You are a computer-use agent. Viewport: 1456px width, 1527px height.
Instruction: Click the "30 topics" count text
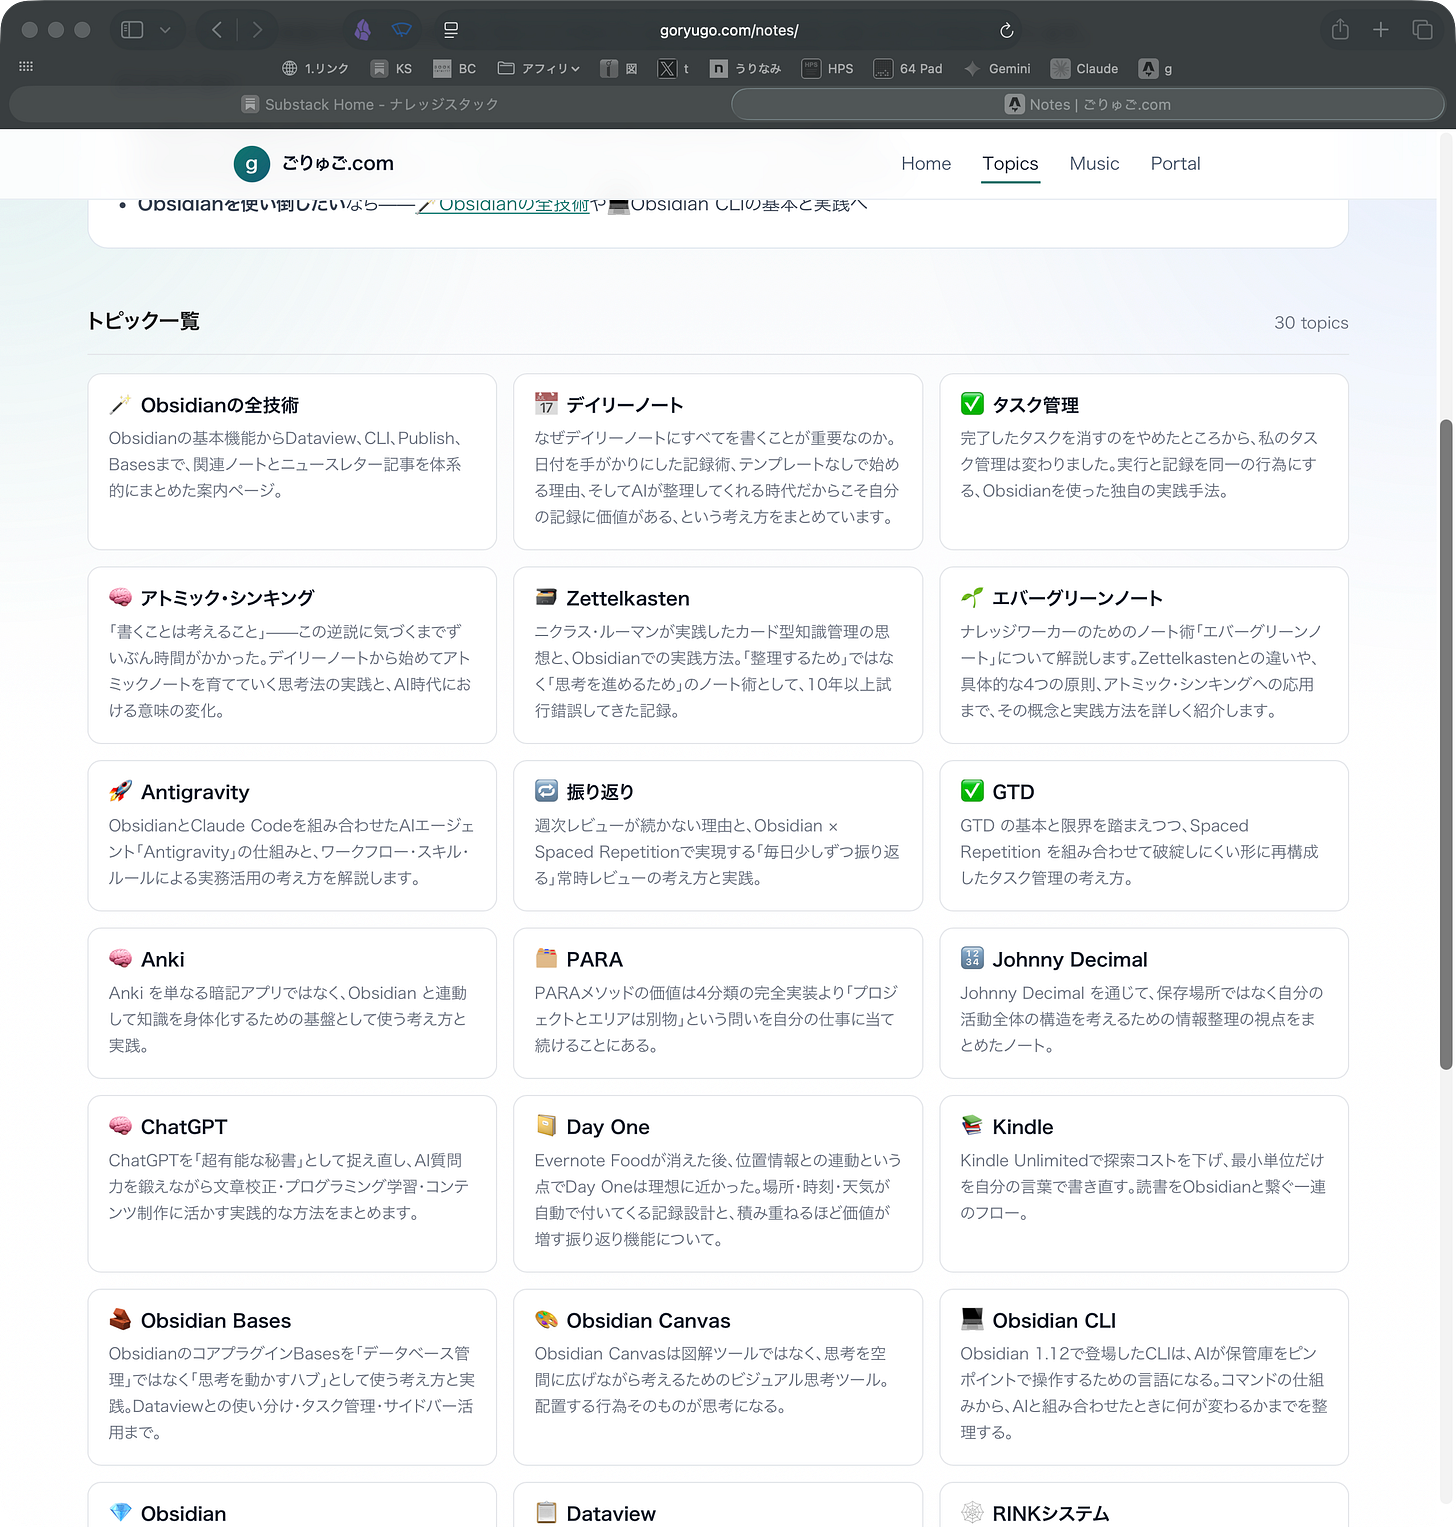pyautogui.click(x=1311, y=323)
